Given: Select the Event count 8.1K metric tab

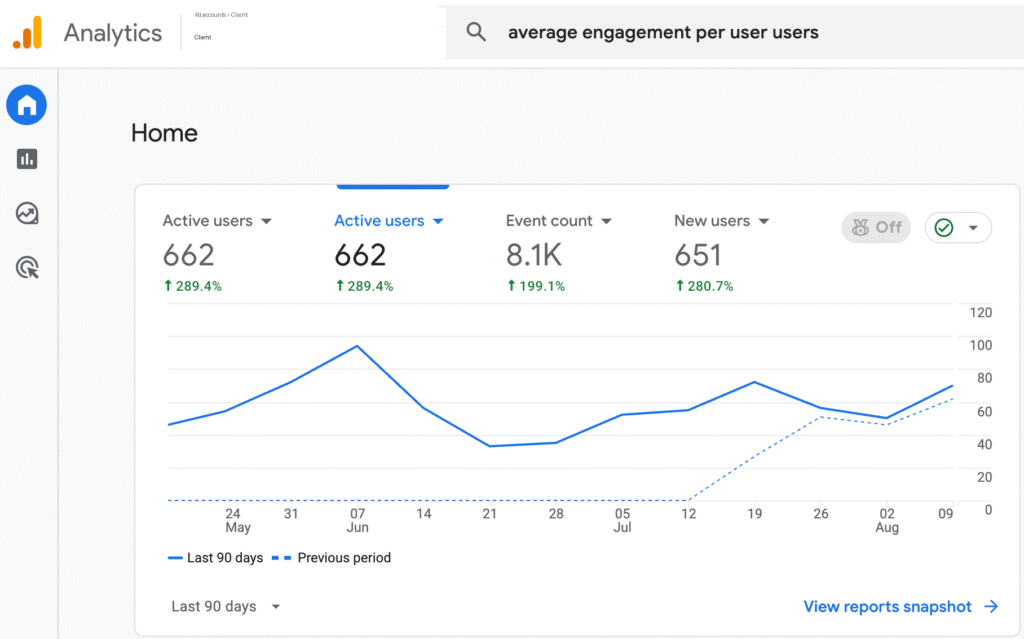Looking at the screenshot, I should click(x=558, y=252).
